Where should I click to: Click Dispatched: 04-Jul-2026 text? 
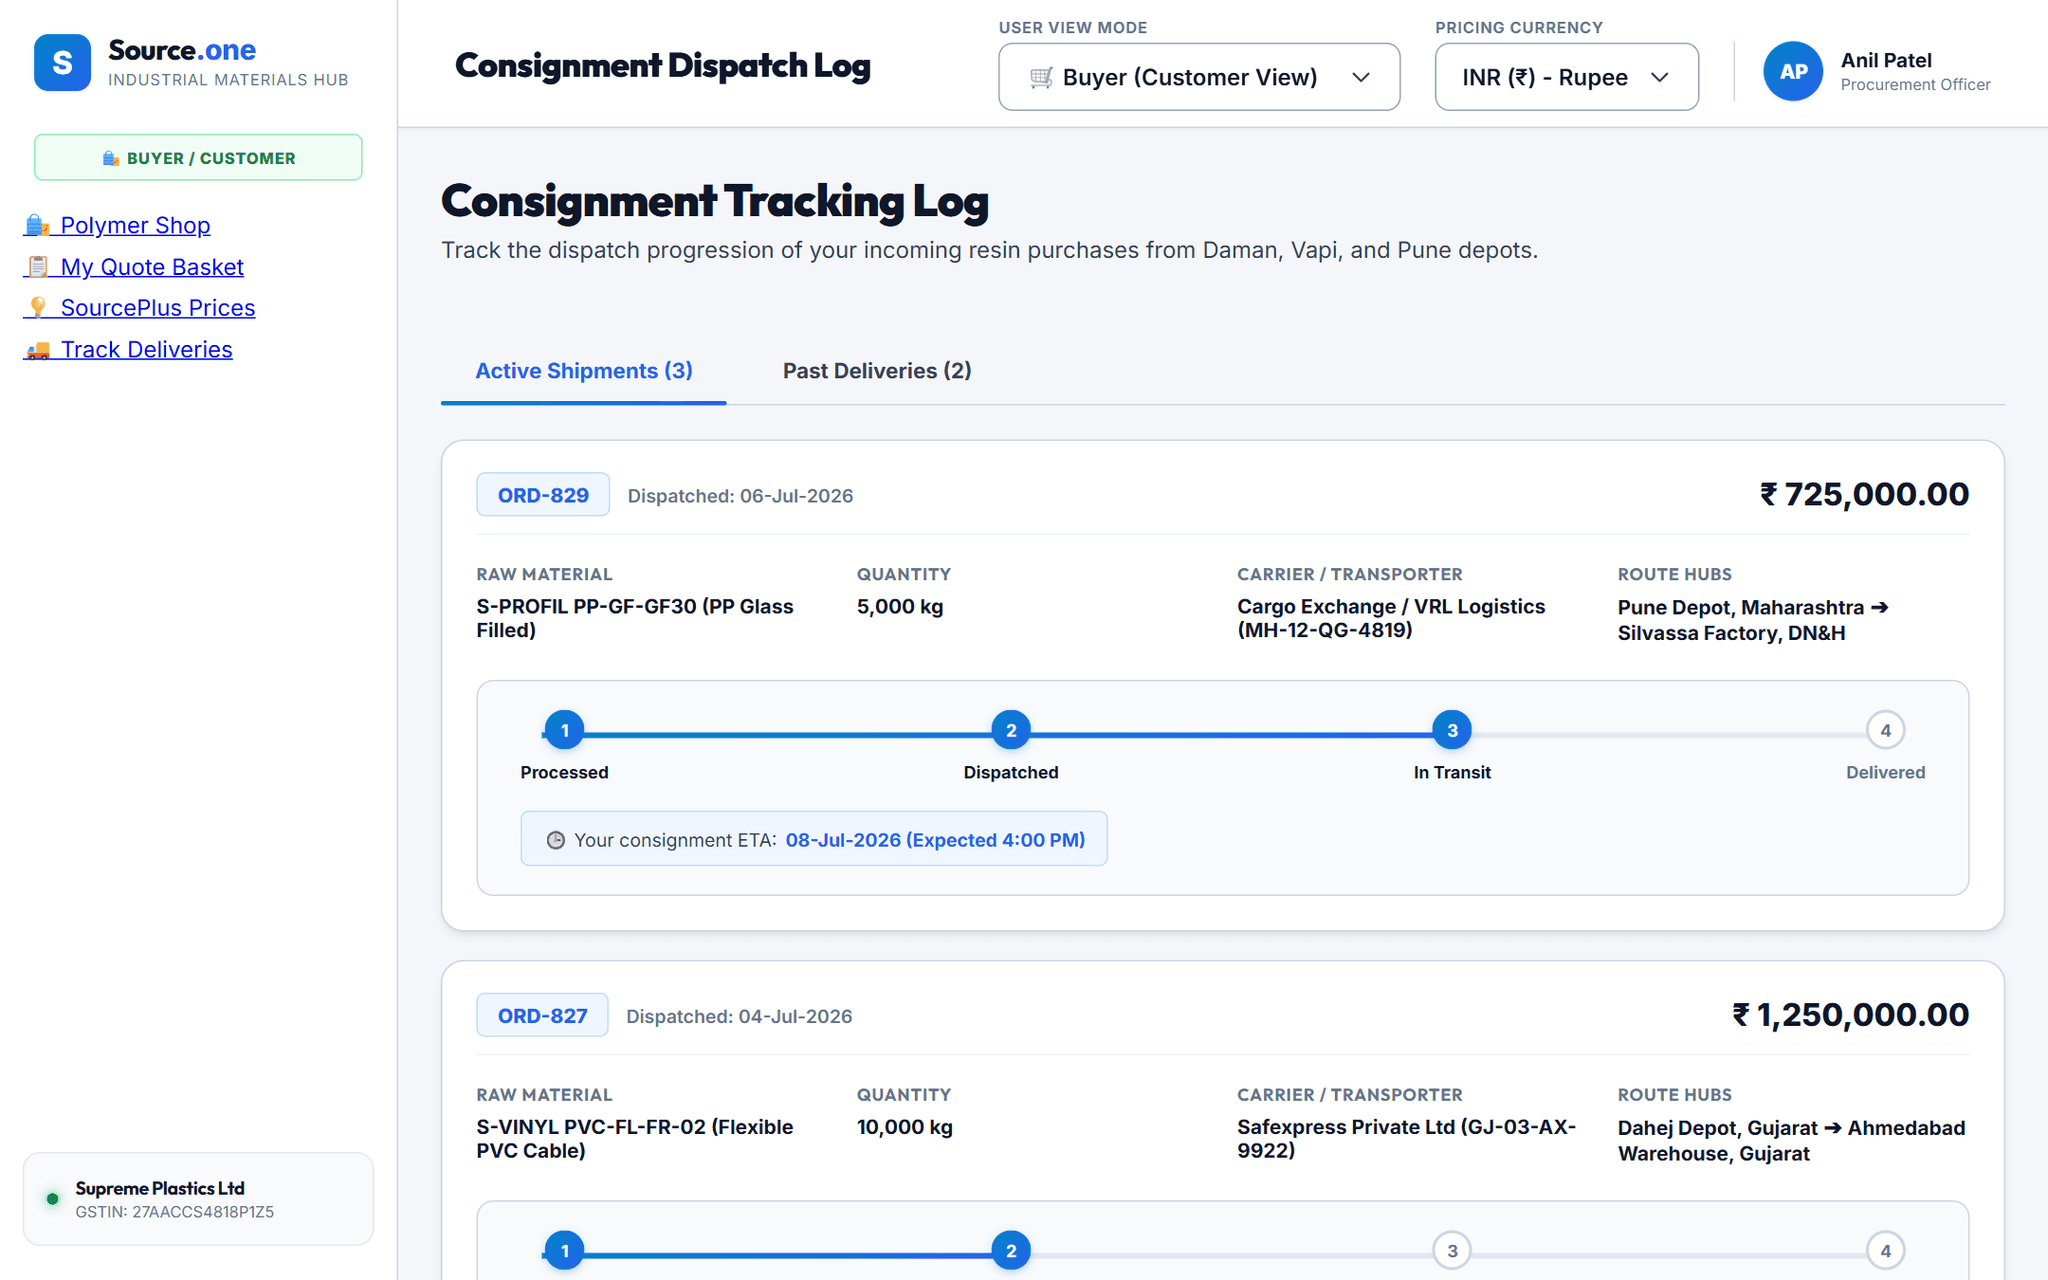pyautogui.click(x=739, y=1016)
